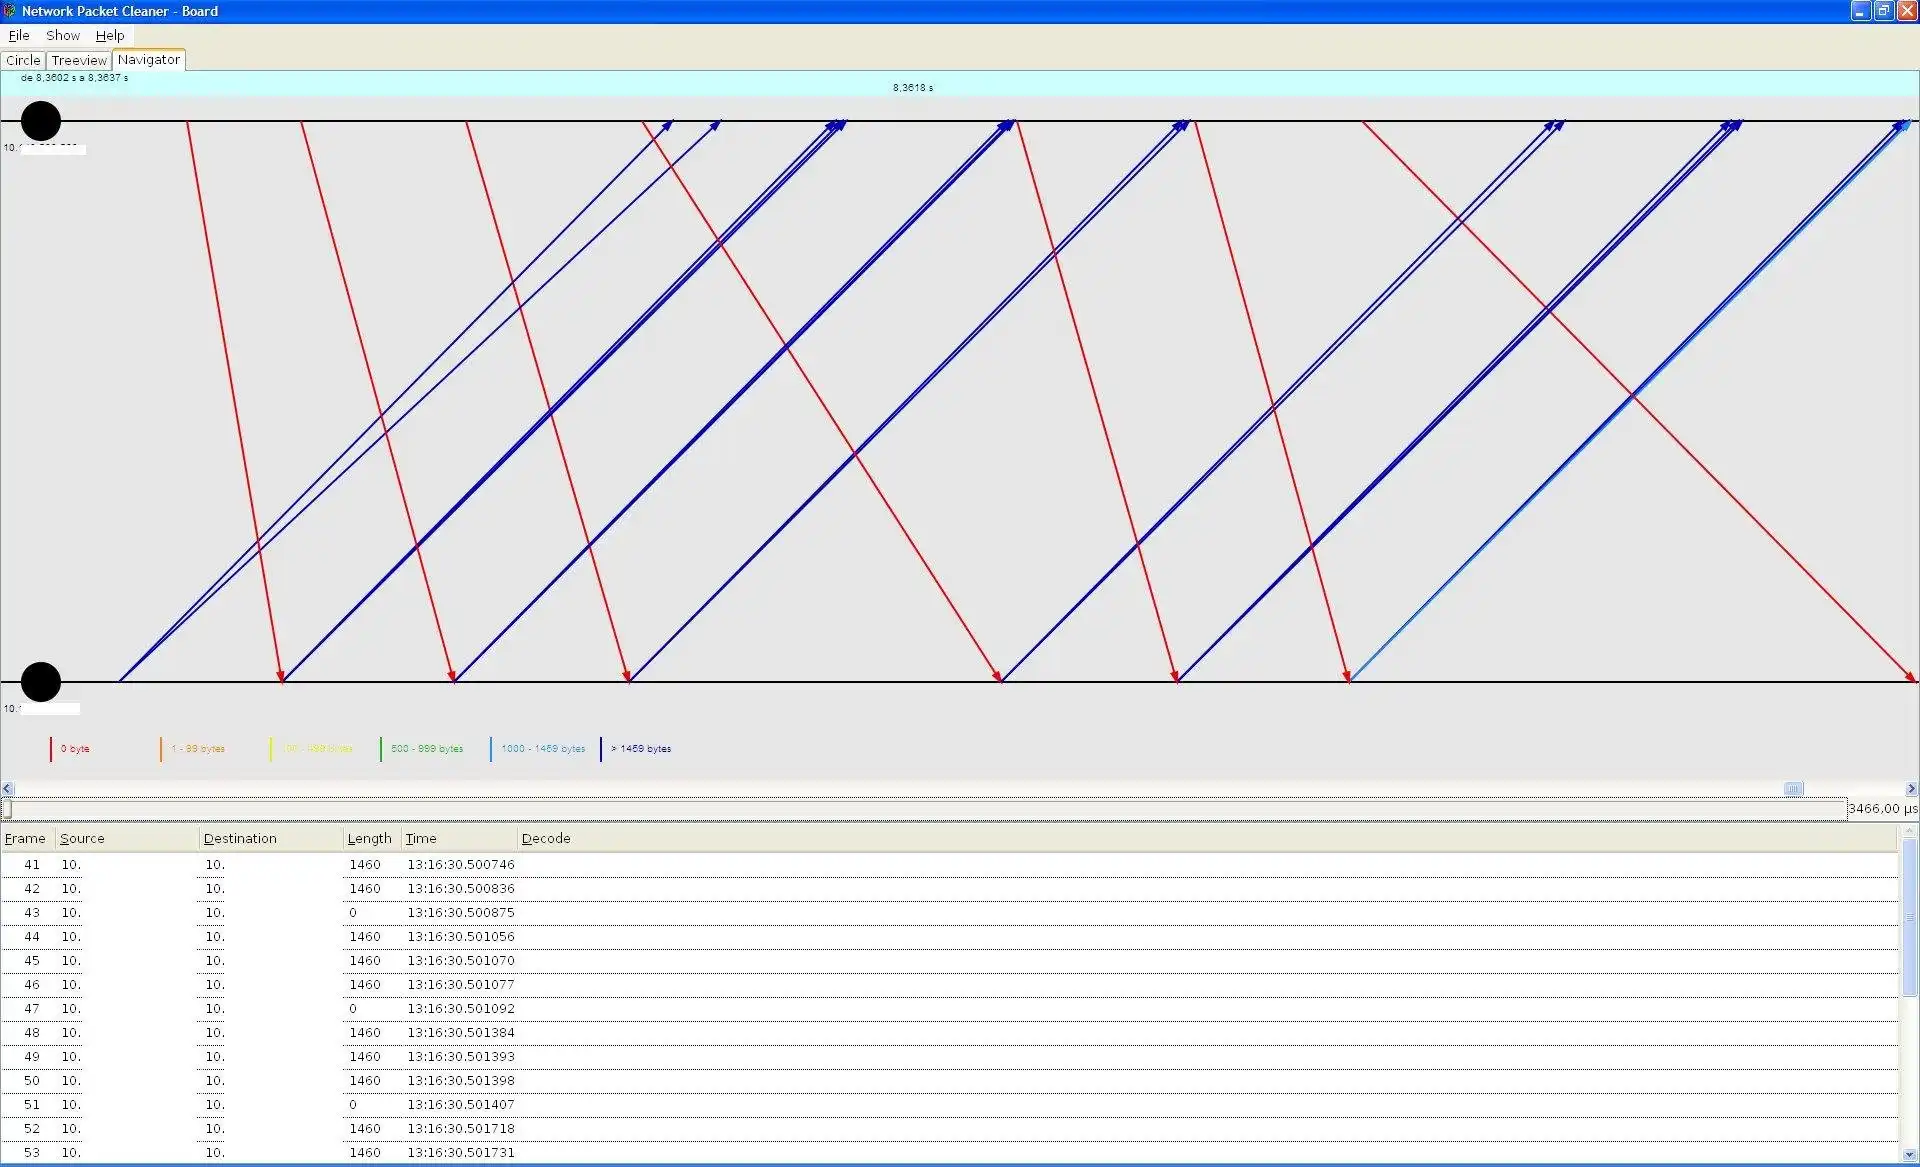Click the de 8,3602 s a 8,3637 s range label
The width and height of the screenshot is (1920, 1167).
click(74, 78)
